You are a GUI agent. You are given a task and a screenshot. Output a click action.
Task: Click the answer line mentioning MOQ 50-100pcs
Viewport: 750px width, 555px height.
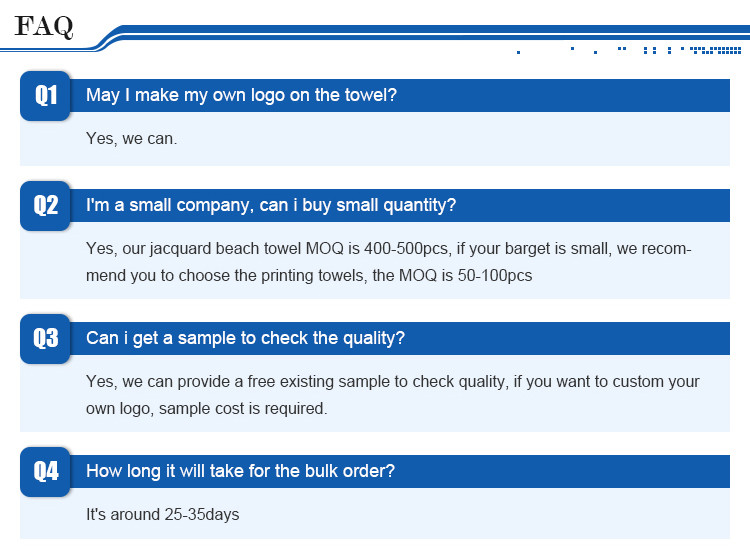pyautogui.click(x=309, y=276)
